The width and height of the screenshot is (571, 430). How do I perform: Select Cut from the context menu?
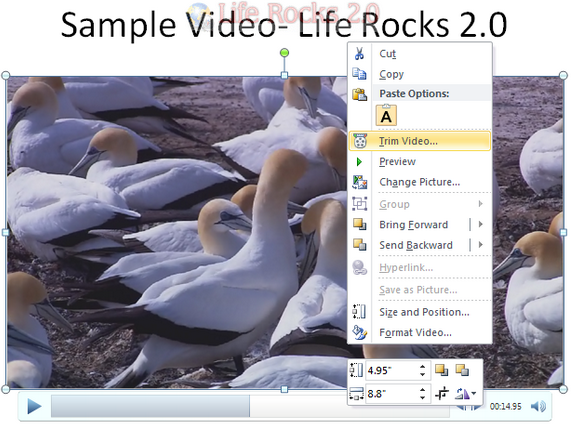(x=420, y=54)
